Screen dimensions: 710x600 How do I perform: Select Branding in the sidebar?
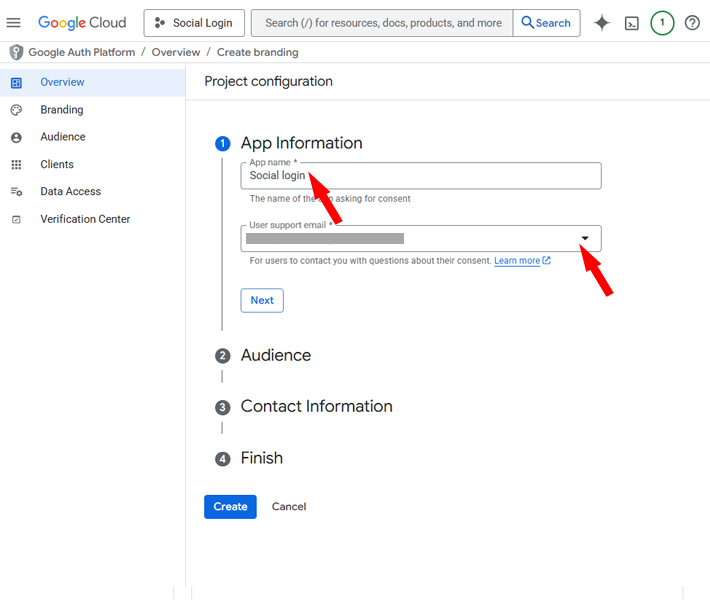[92, 110]
